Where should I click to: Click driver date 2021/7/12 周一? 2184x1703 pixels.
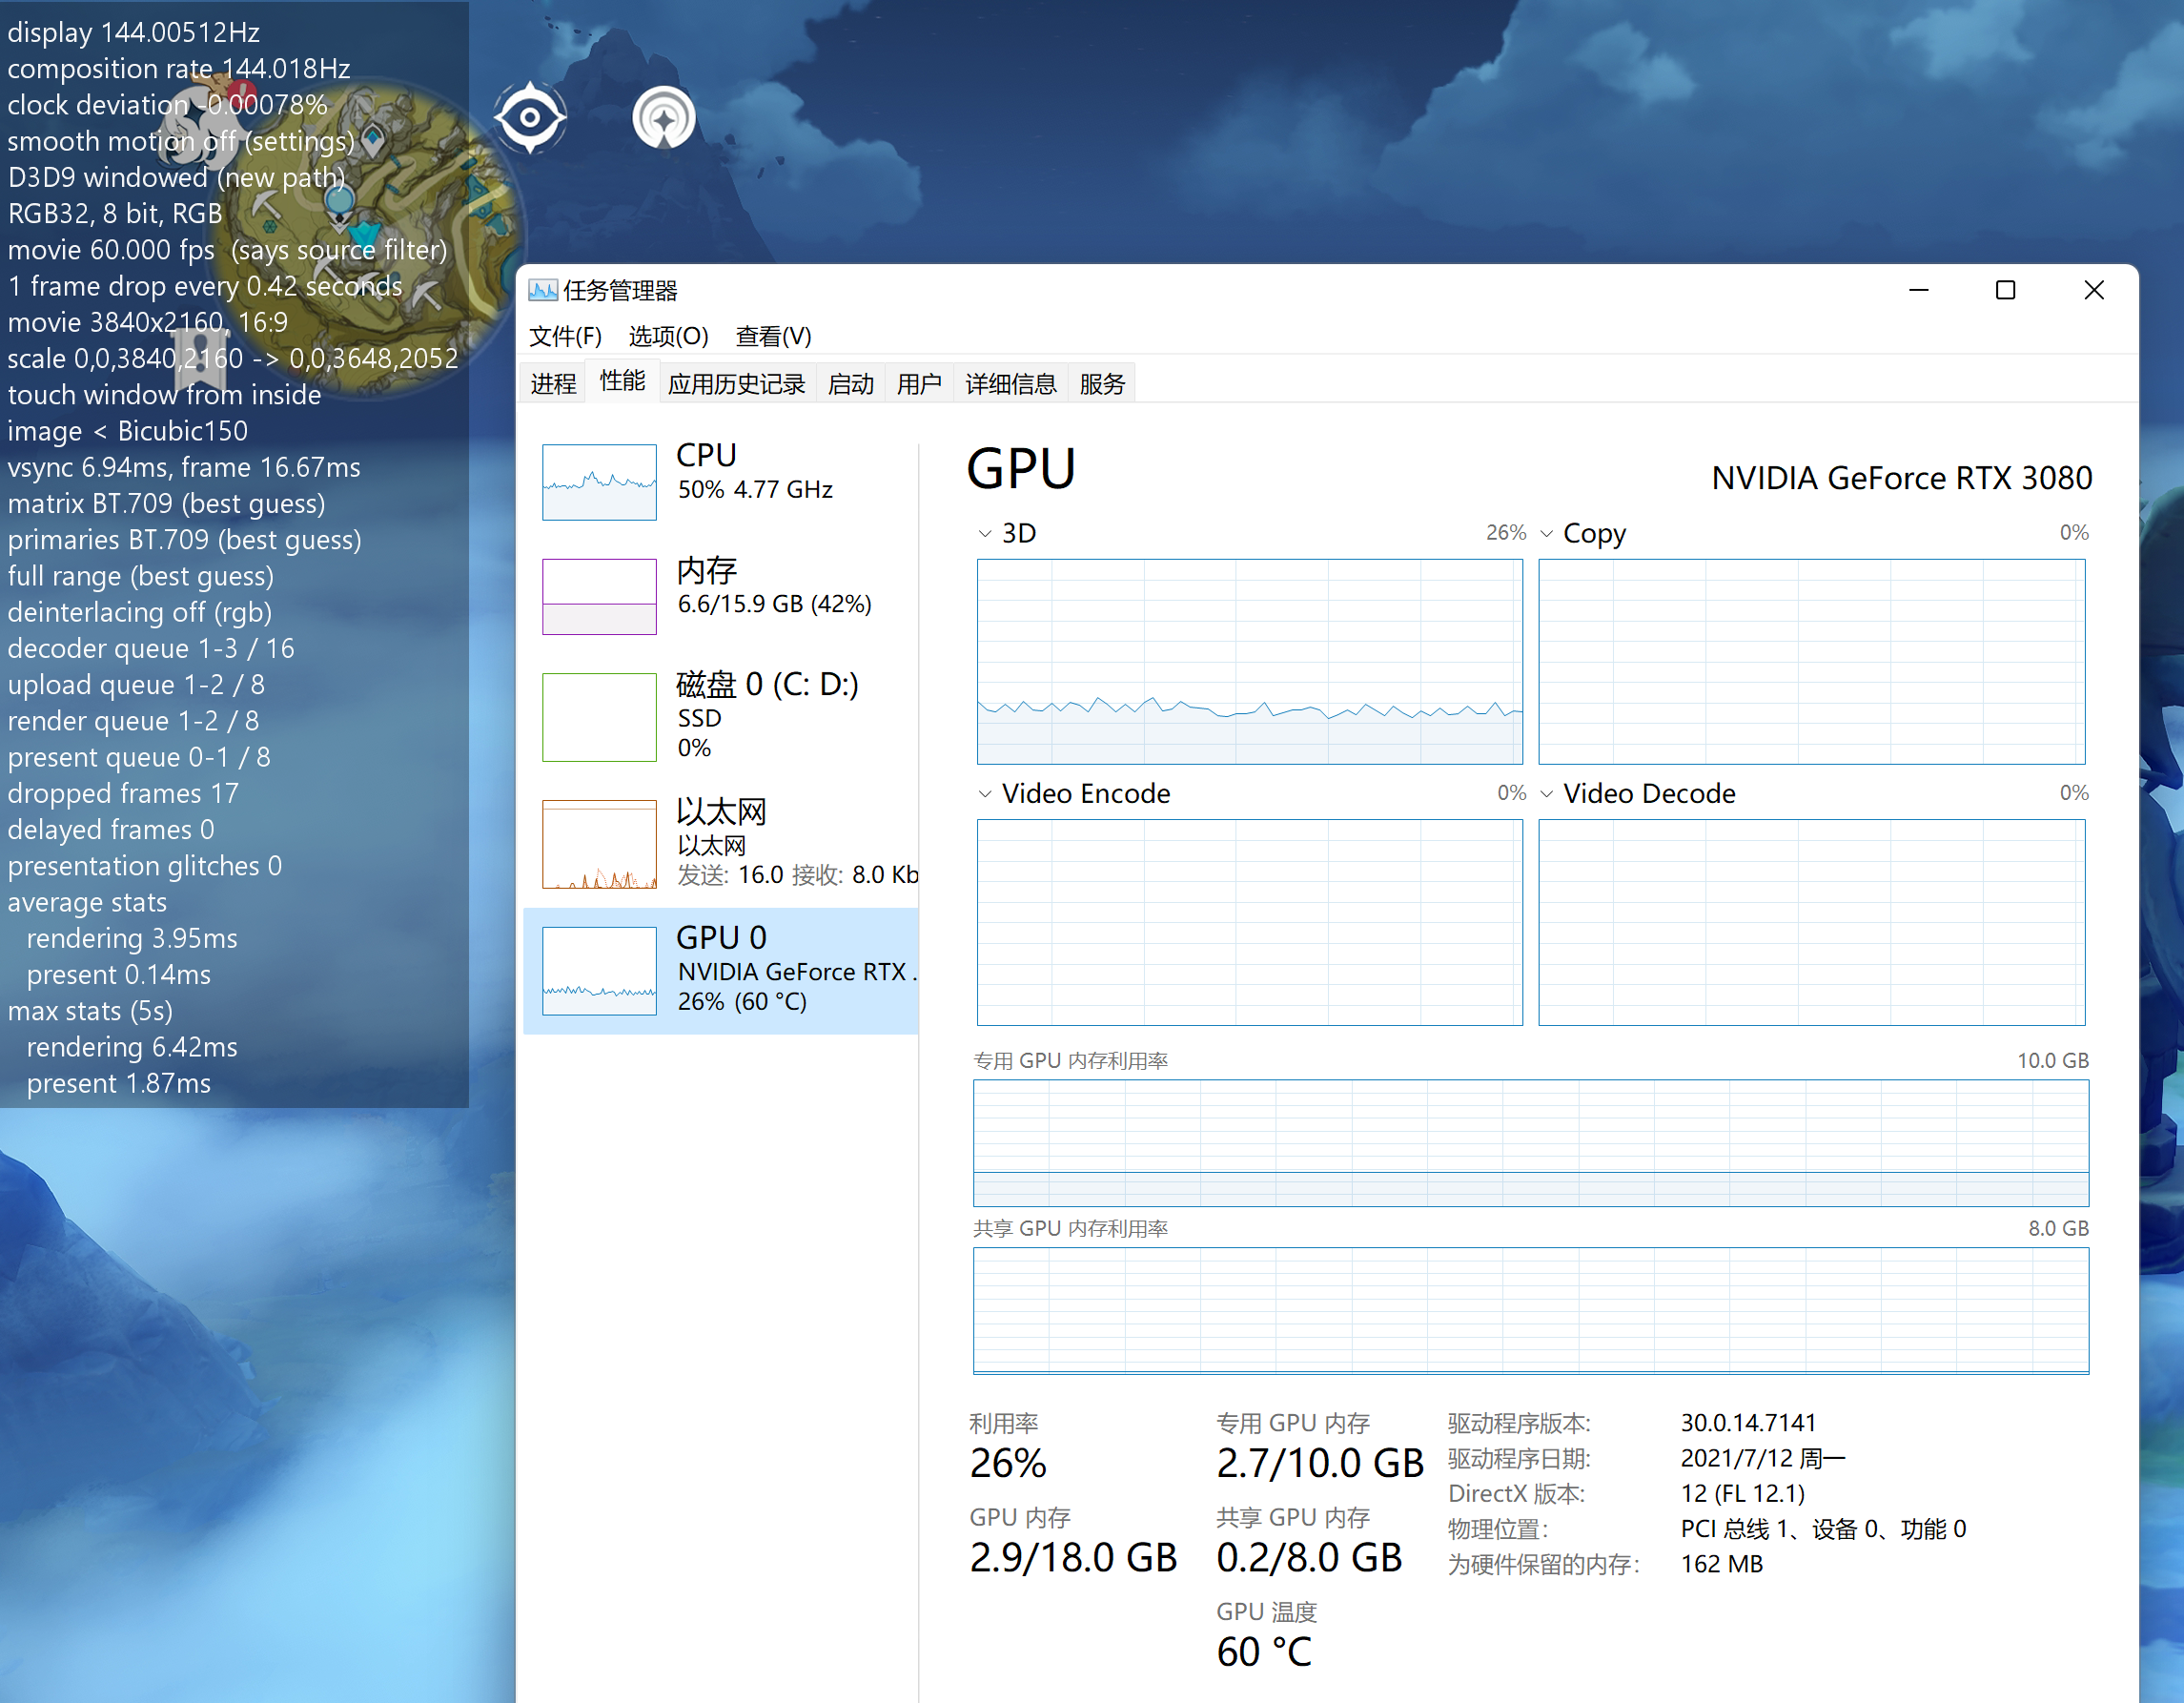[x=1763, y=1458]
